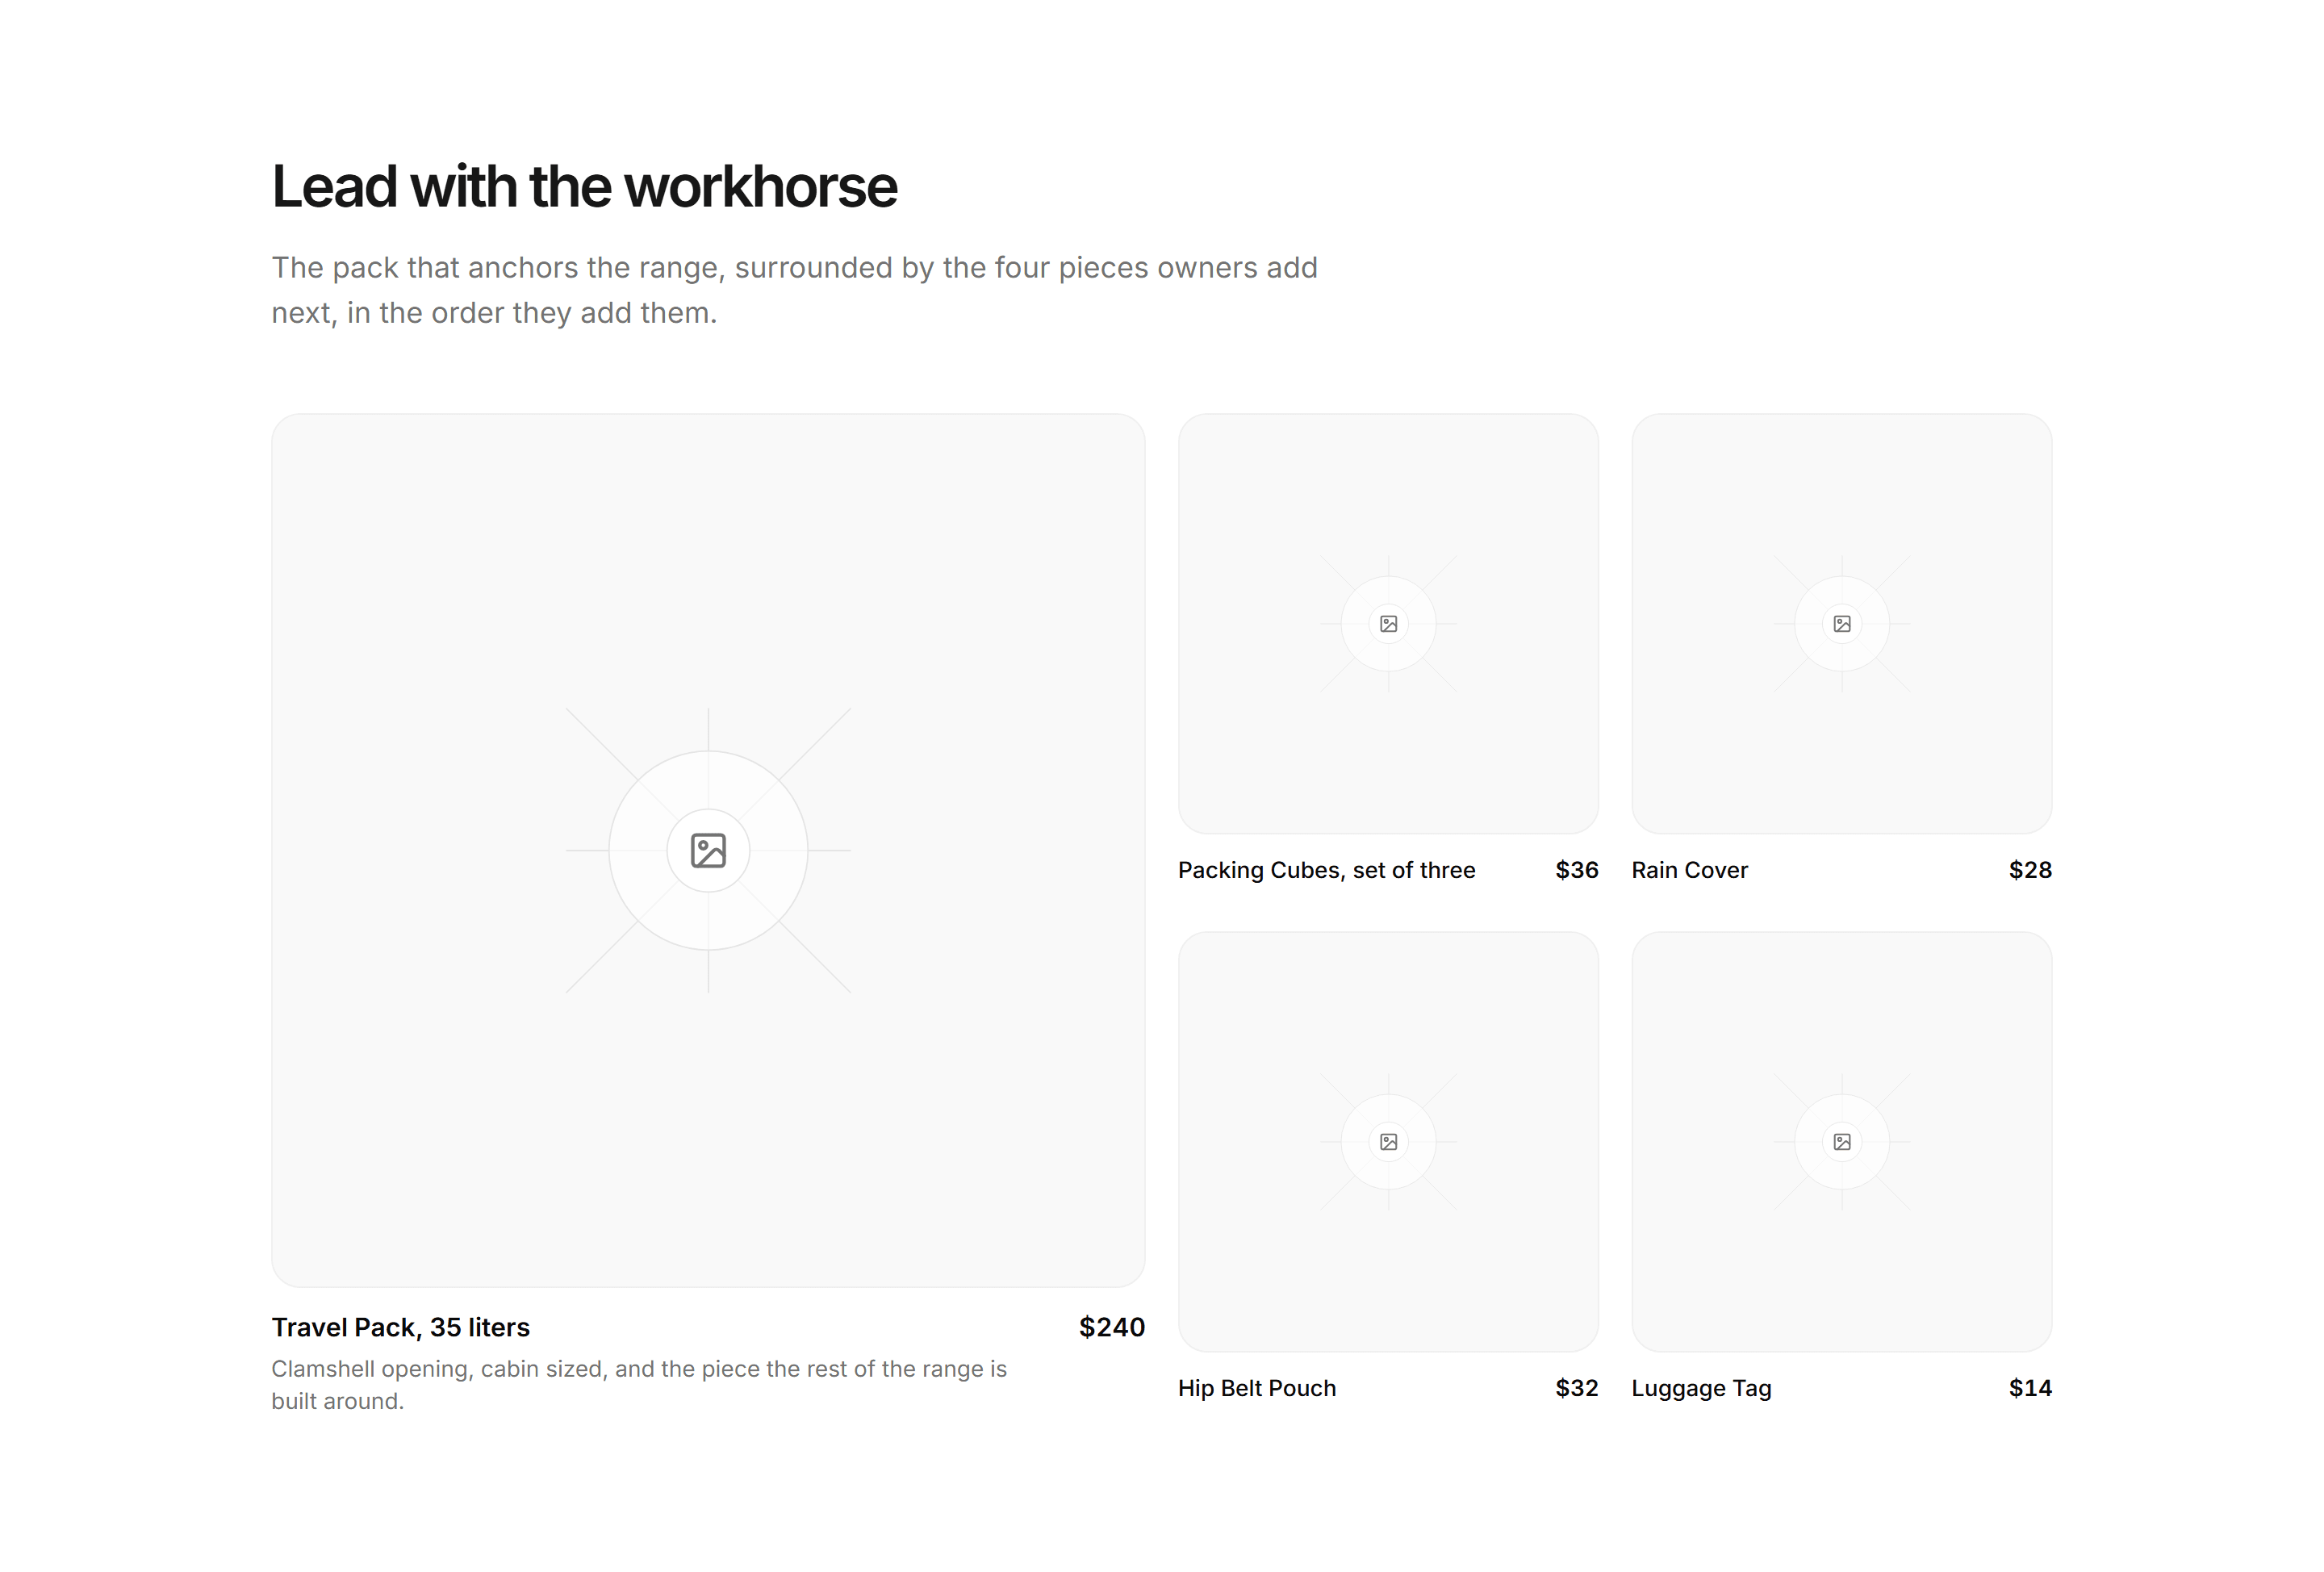The width and height of the screenshot is (2324, 1572).
Task: Click the $32 price
Action: [1576, 1388]
